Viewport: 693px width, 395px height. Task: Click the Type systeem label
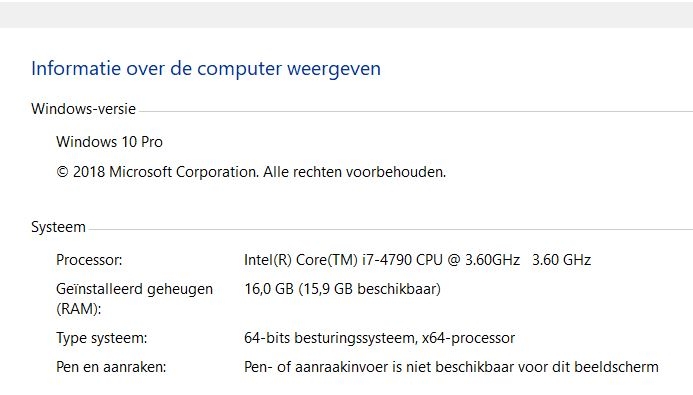[x=102, y=338]
